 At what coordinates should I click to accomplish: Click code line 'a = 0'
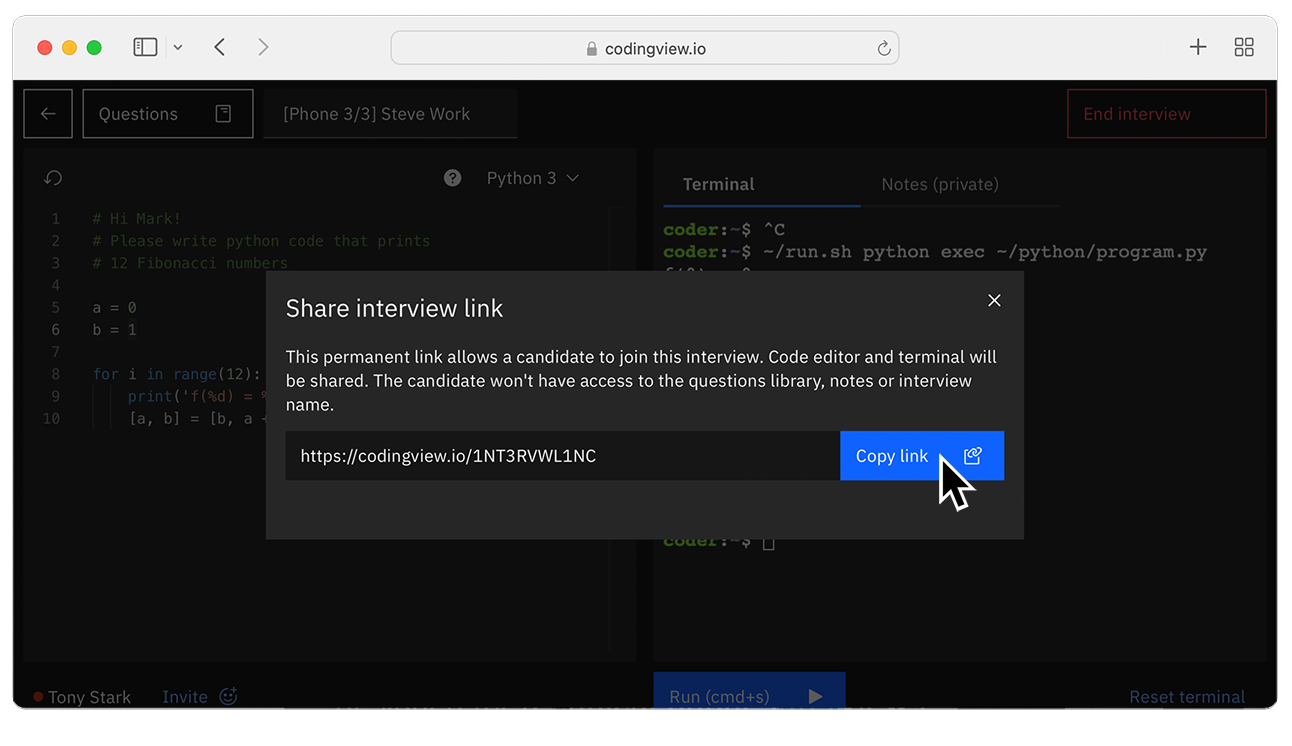(114, 308)
